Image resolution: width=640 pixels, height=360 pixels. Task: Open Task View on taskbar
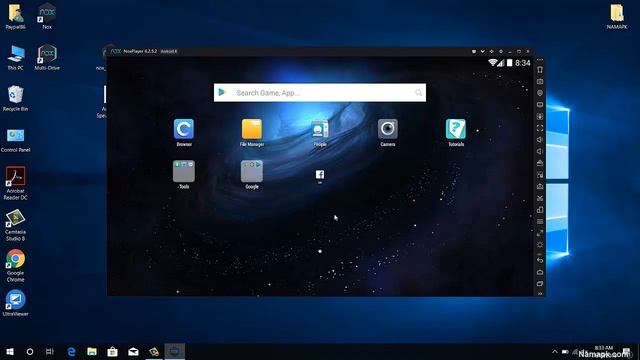pyautogui.click(x=50, y=351)
